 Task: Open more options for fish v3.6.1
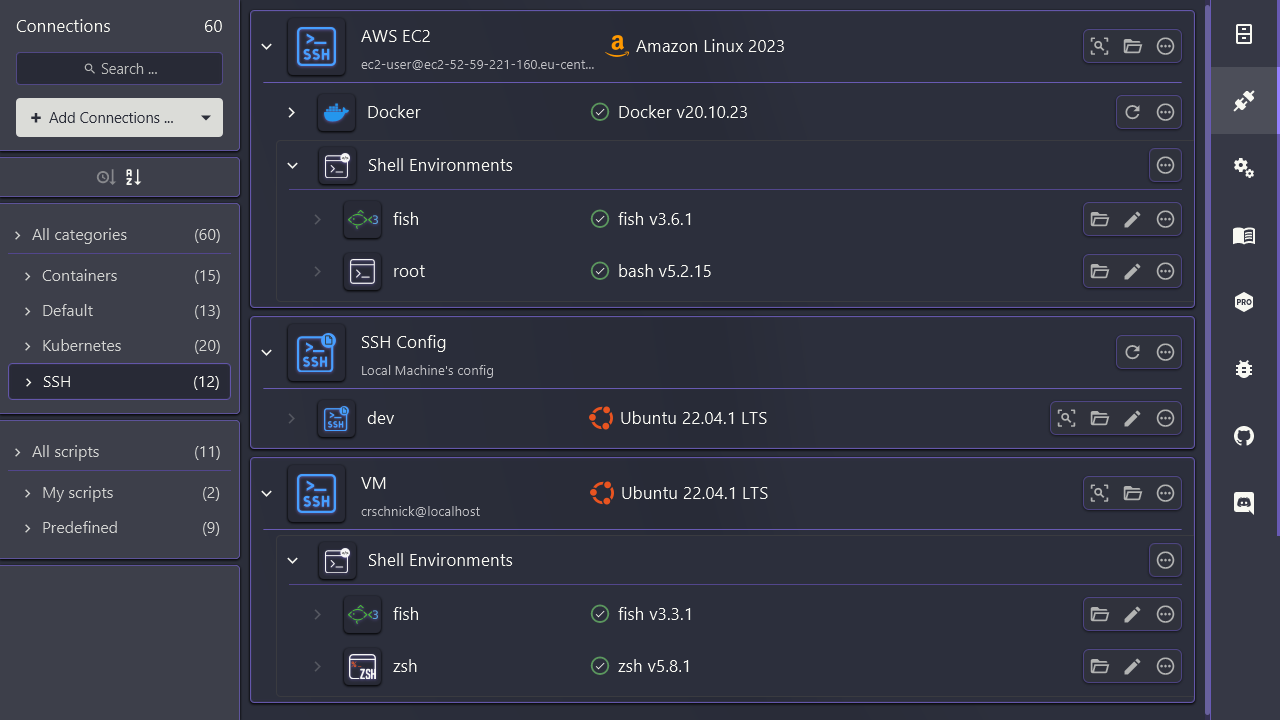[1165, 219]
